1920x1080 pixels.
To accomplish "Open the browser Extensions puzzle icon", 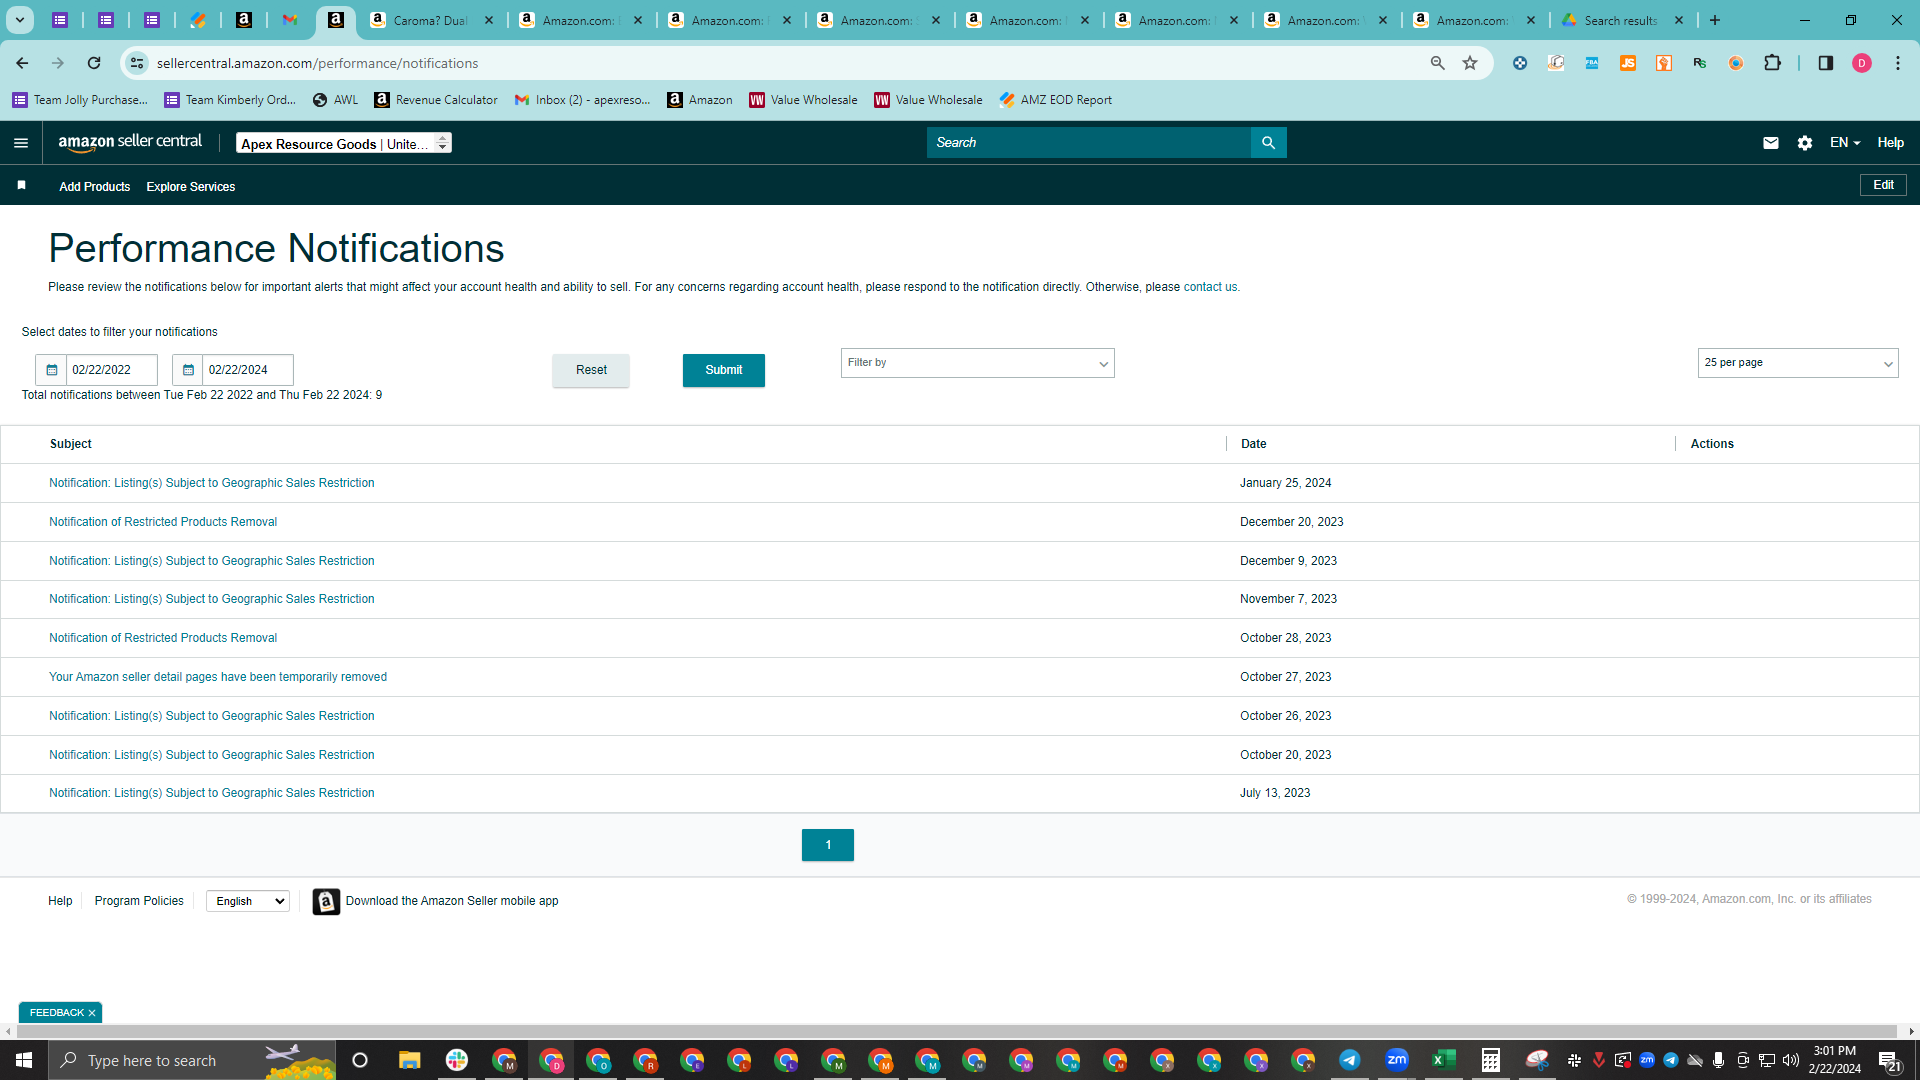I will click(1772, 63).
